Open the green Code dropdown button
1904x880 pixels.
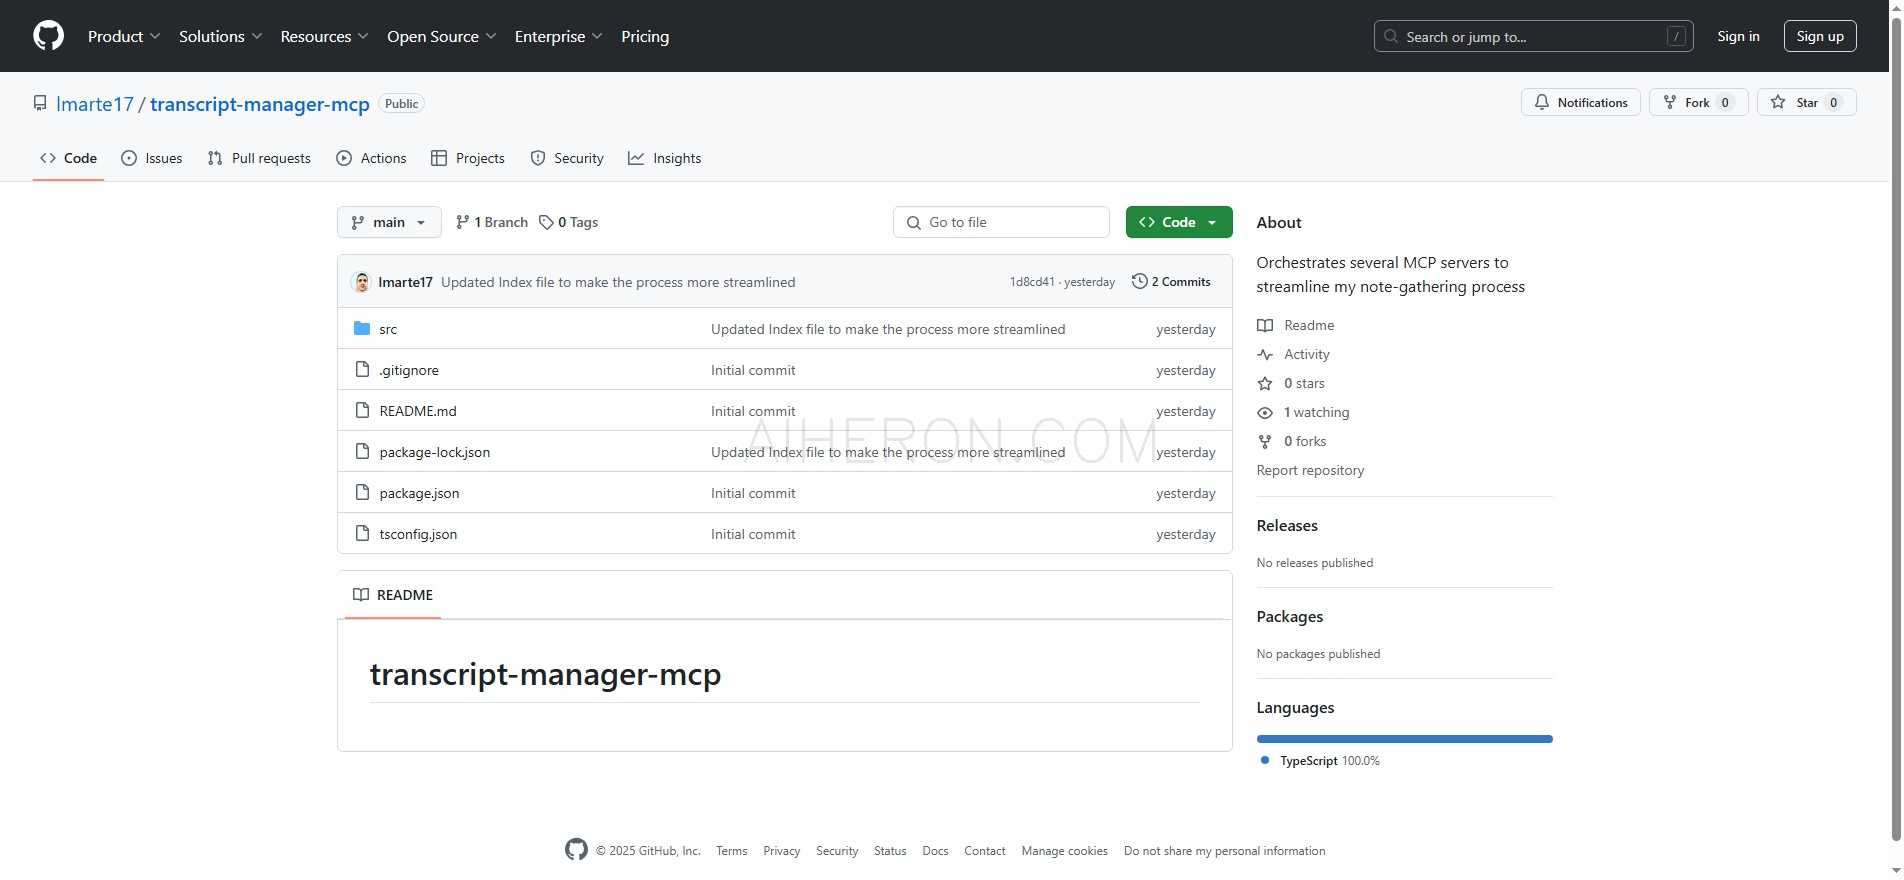(x=1179, y=222)
